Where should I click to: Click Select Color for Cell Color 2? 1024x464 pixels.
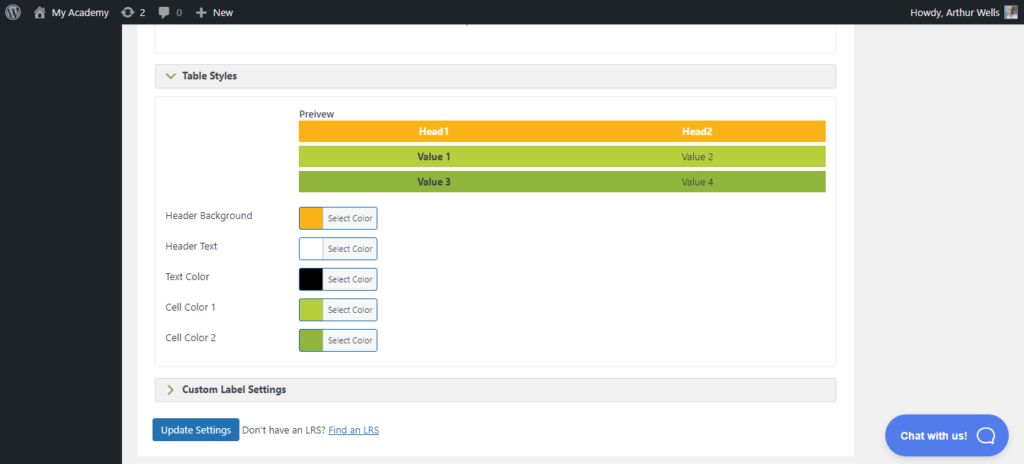click(x=350, y=340)
